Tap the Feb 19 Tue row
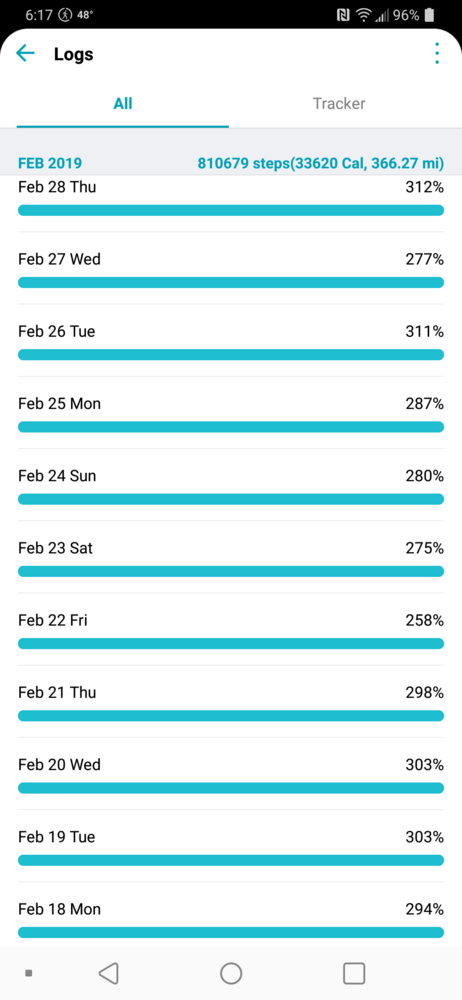This screenshot has width=462, height=1000. click(231, 846)
